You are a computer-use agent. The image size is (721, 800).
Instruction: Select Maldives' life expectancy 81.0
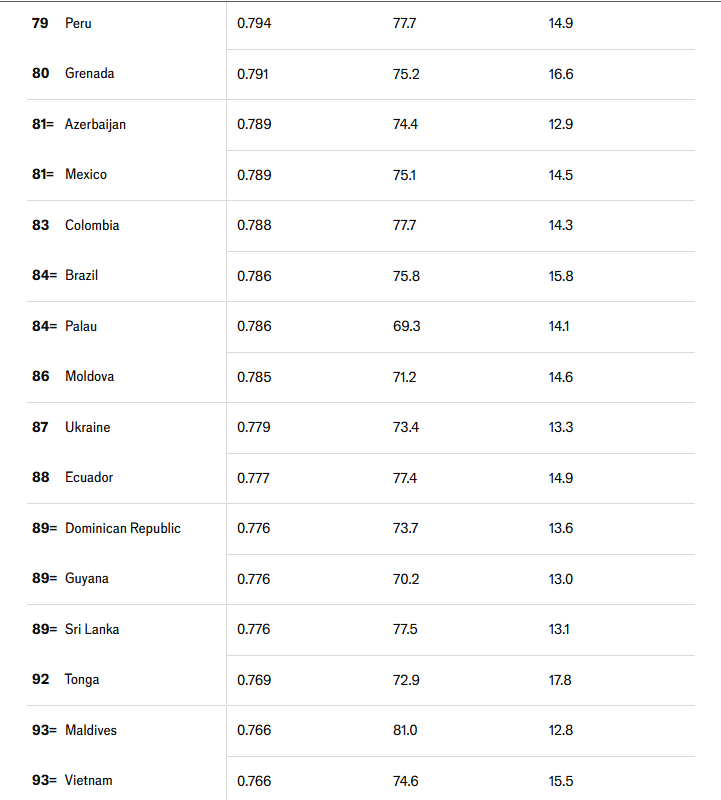(405, 731)
